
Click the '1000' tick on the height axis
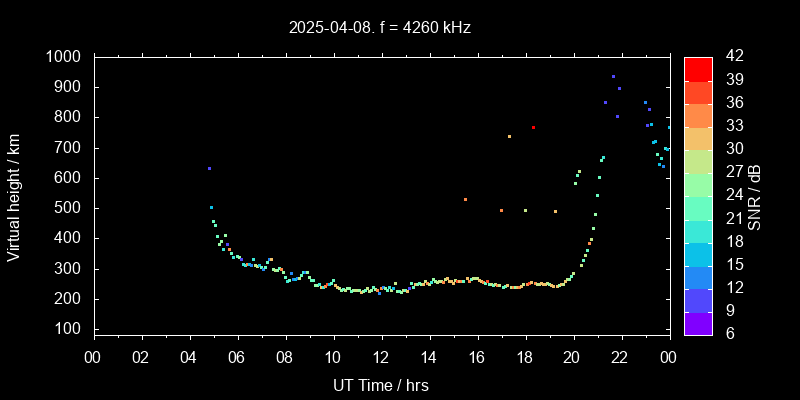coord(67,57)
